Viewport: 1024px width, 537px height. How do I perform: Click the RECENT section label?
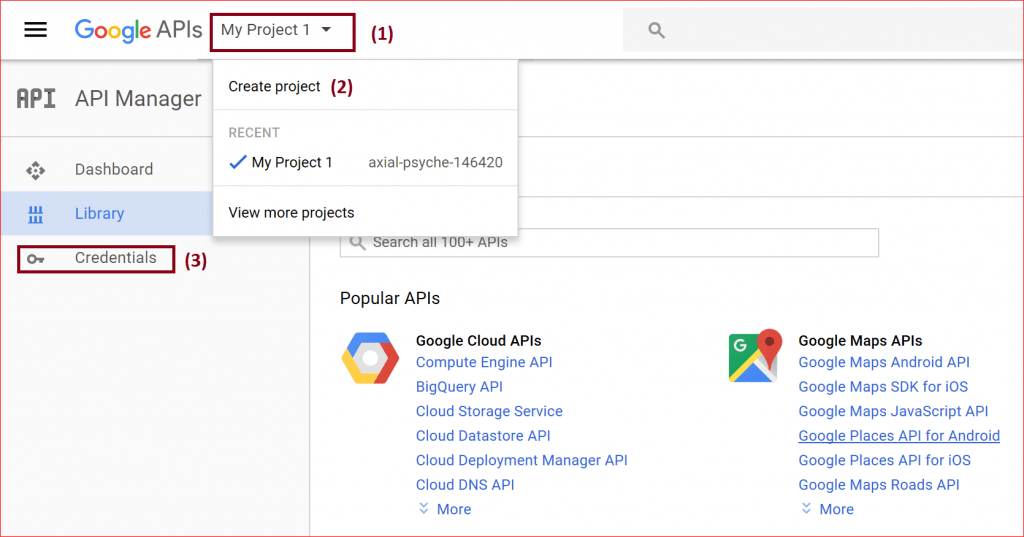[x=254, y=133]
